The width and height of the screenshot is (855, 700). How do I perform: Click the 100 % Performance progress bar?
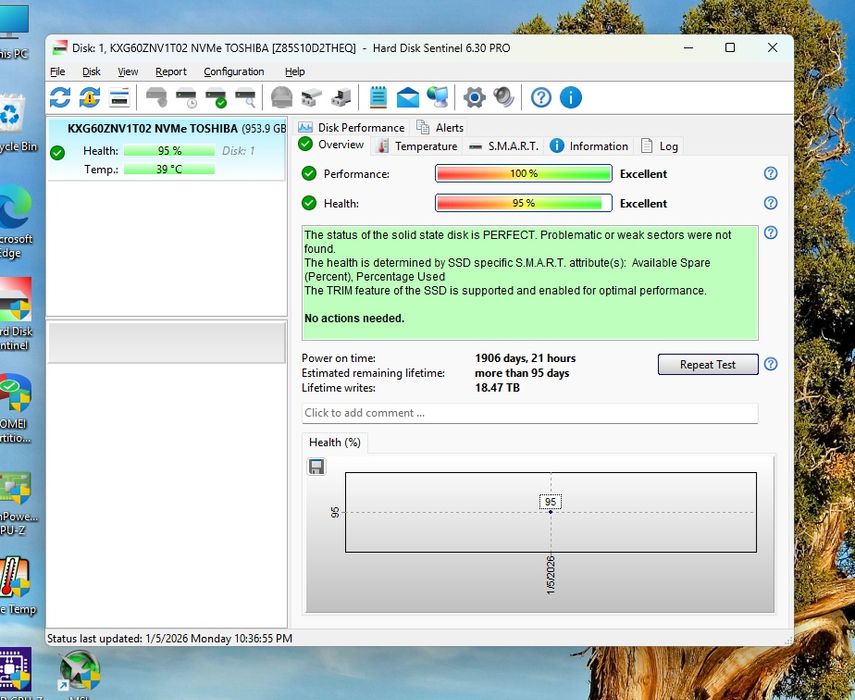click(523, 173)
